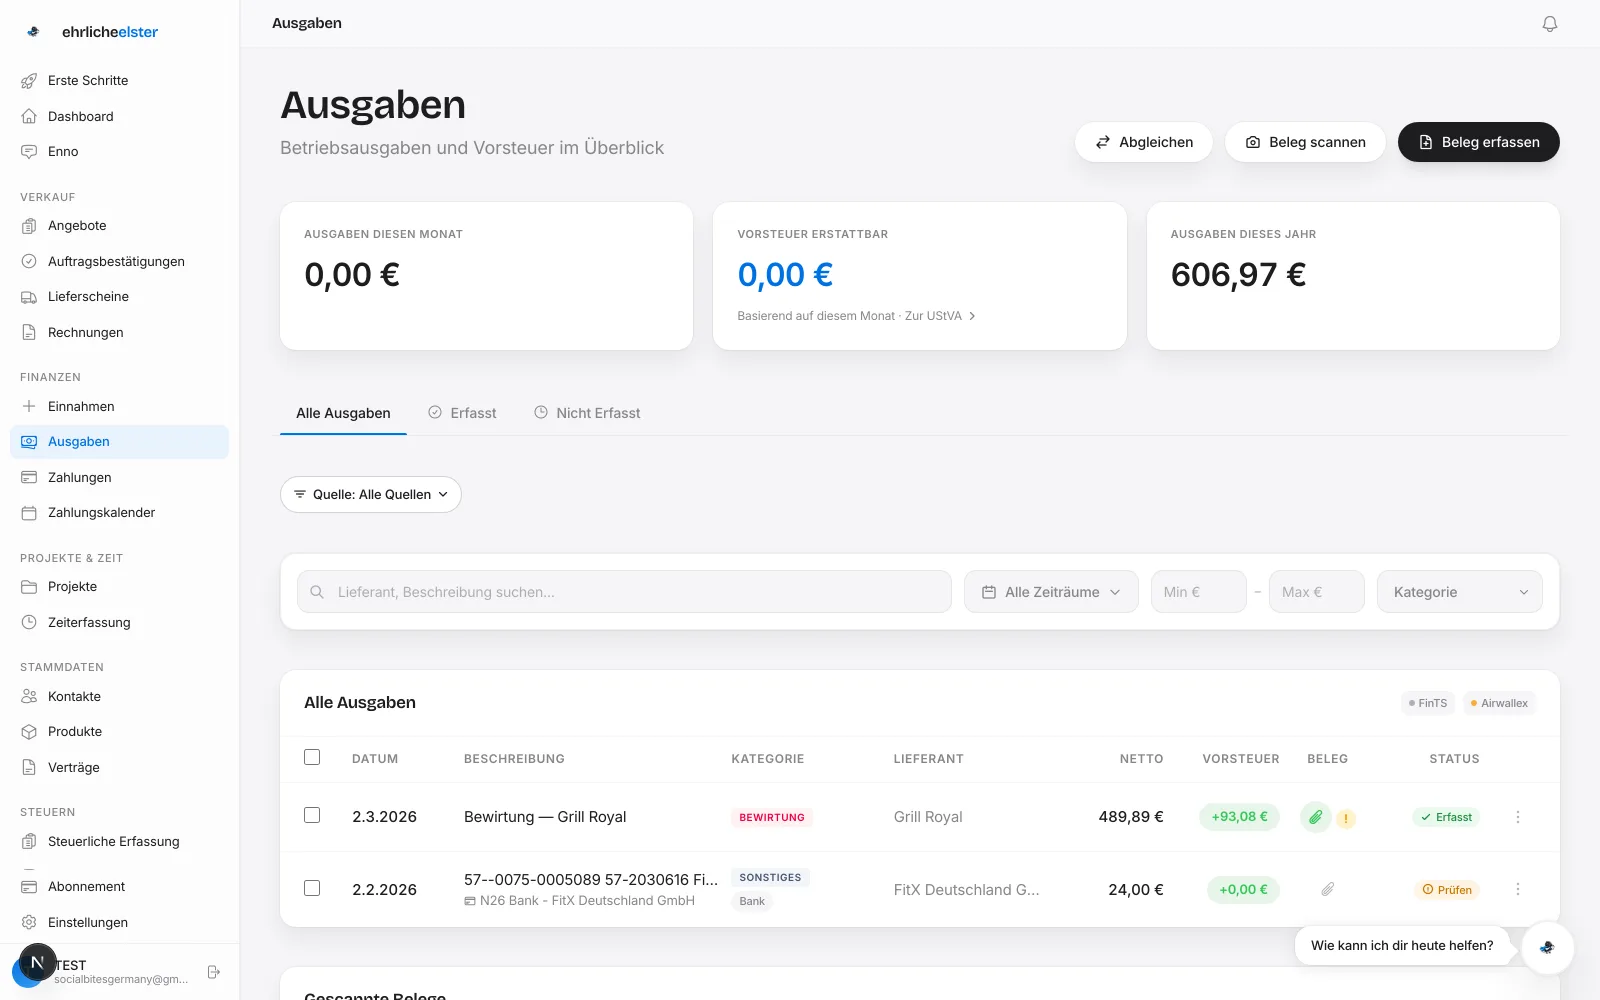
Task: Follow the Zur UStVA link
Action: click(940, 316)
